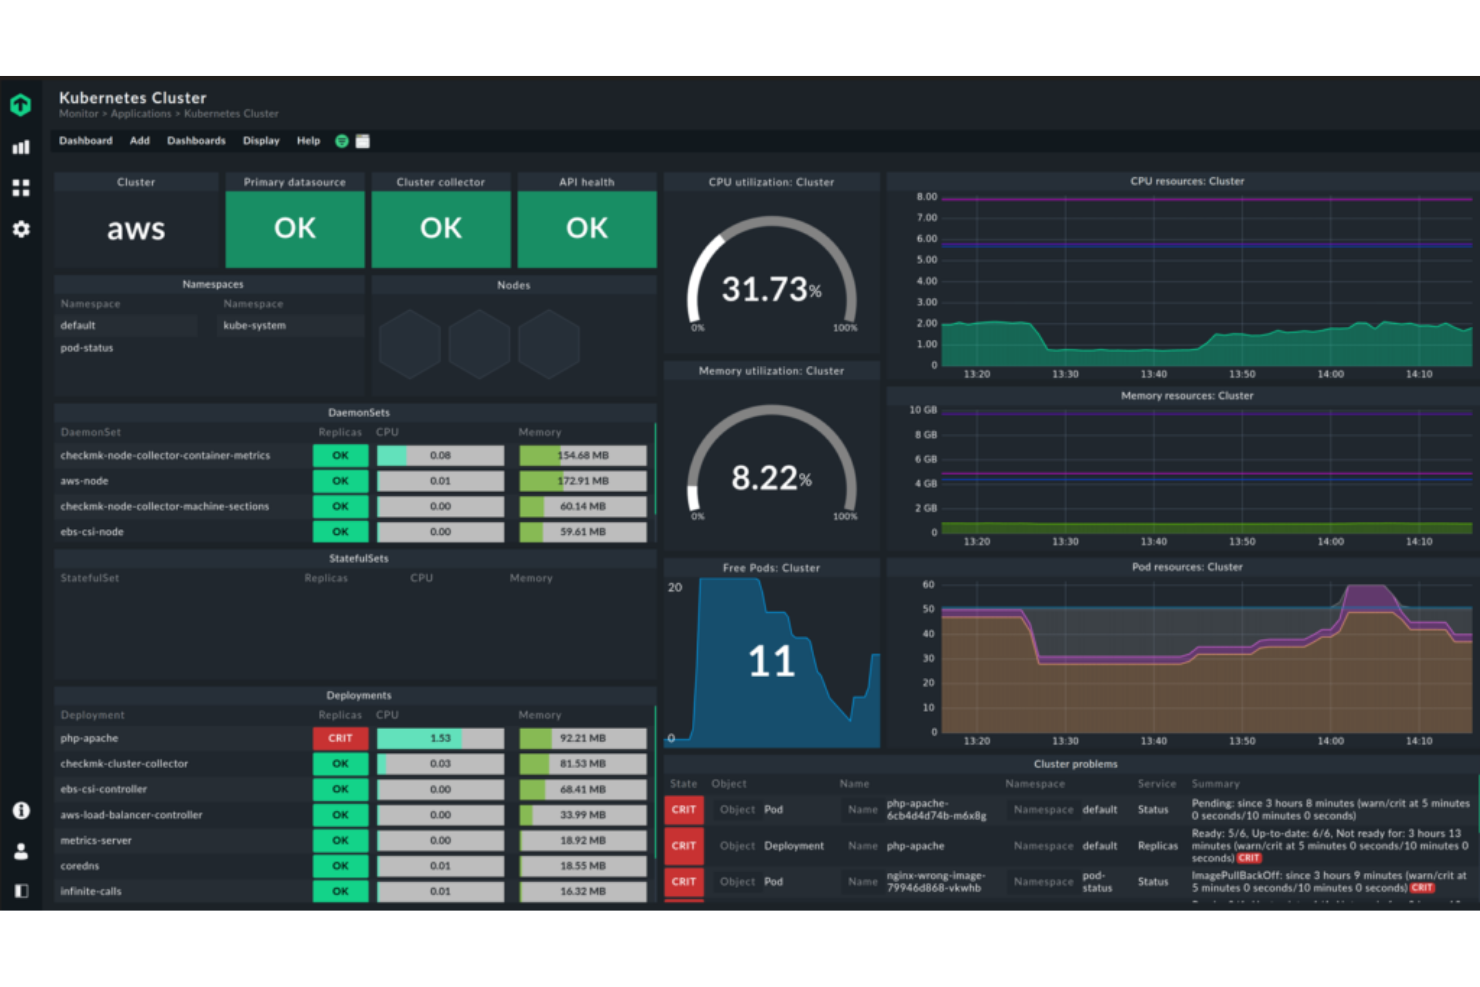Open the Monitor menu in the sidebar

[x=21, y=147]
